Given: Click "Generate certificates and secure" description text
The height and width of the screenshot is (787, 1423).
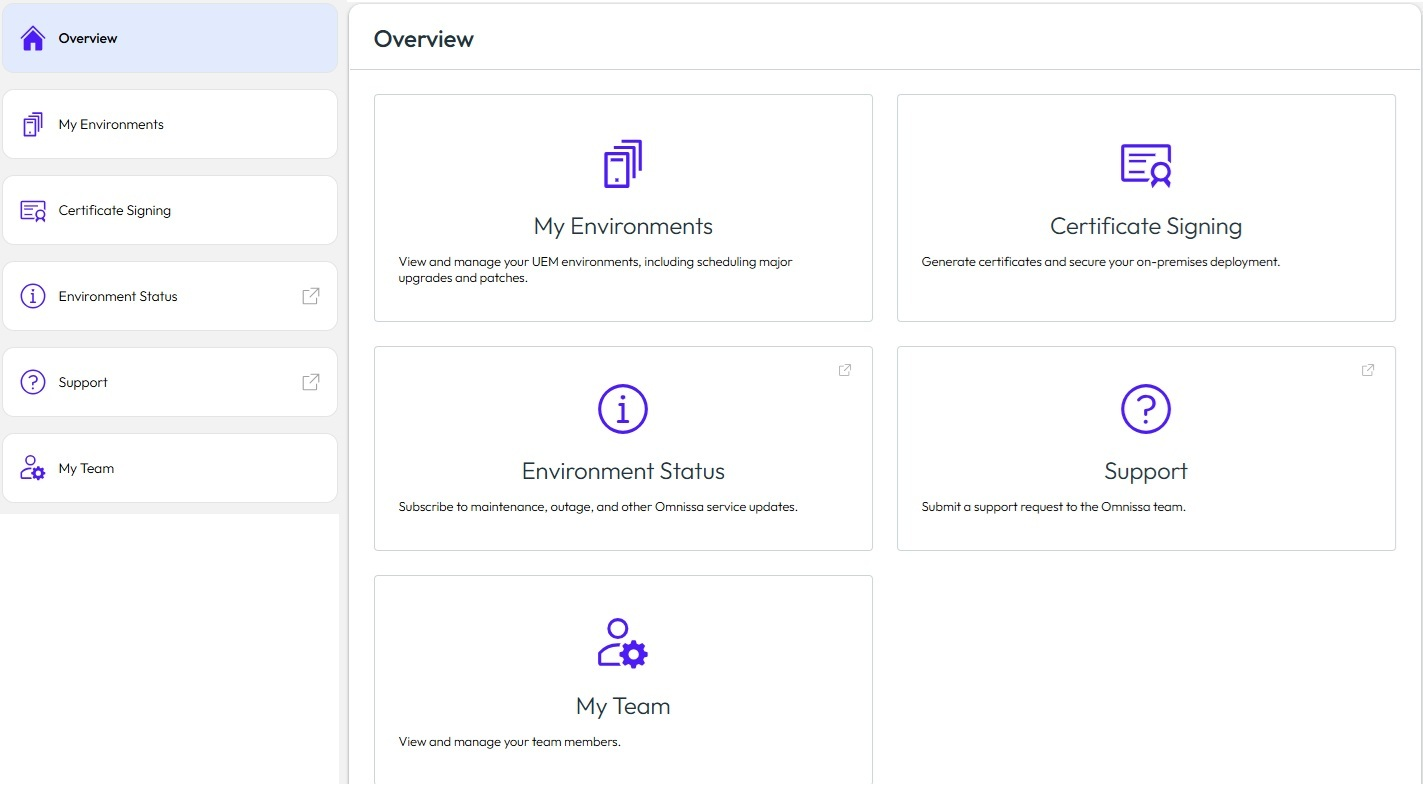Looking at the screenshot, I should tap(1100, 262).
